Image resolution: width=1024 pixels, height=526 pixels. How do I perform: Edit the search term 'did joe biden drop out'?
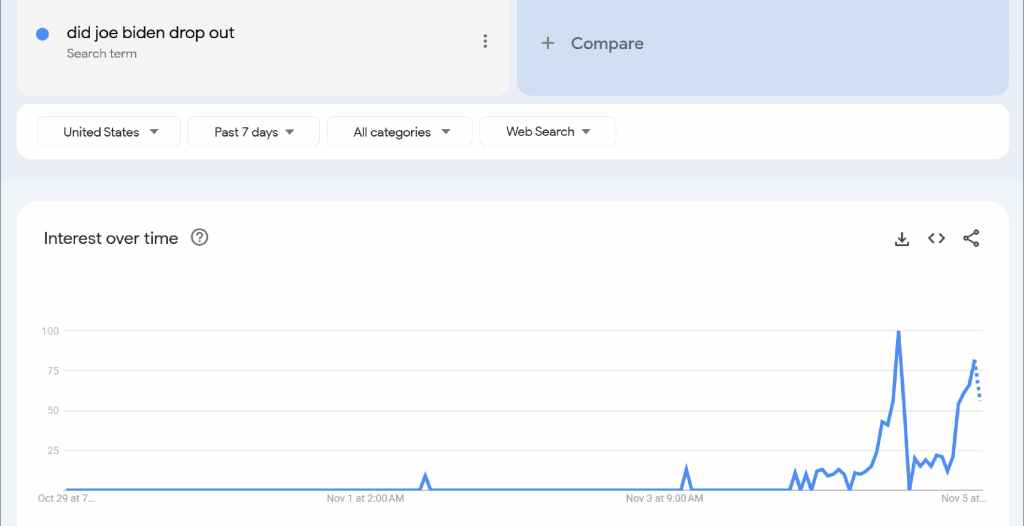[150, 33]
